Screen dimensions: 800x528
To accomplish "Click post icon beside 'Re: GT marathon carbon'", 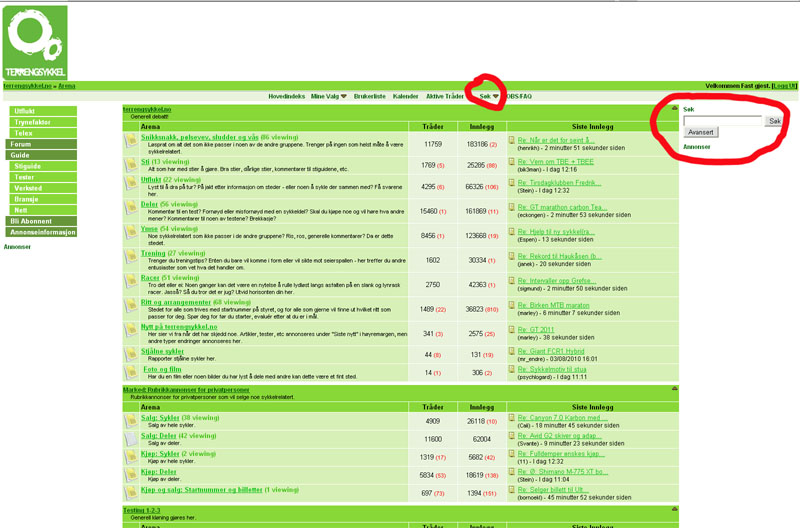I will (x=510, y=208).
